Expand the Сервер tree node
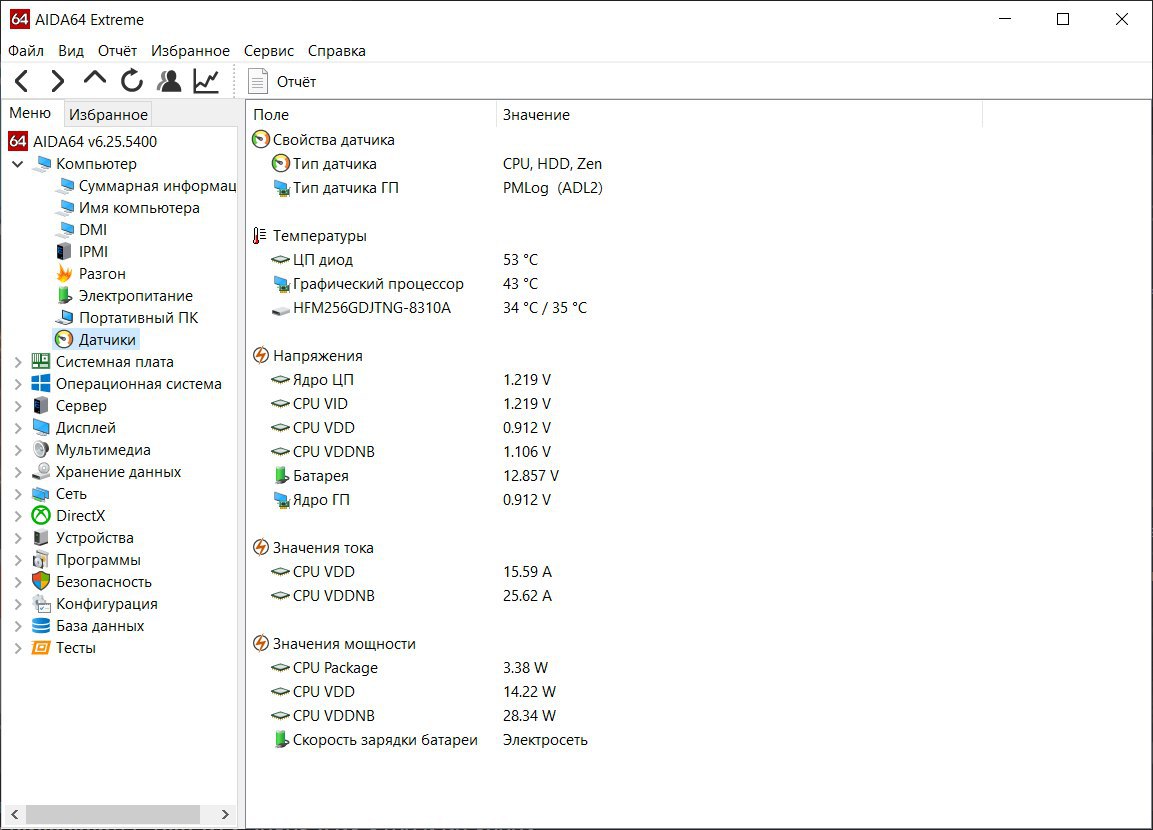 click(x=18, y=406)
